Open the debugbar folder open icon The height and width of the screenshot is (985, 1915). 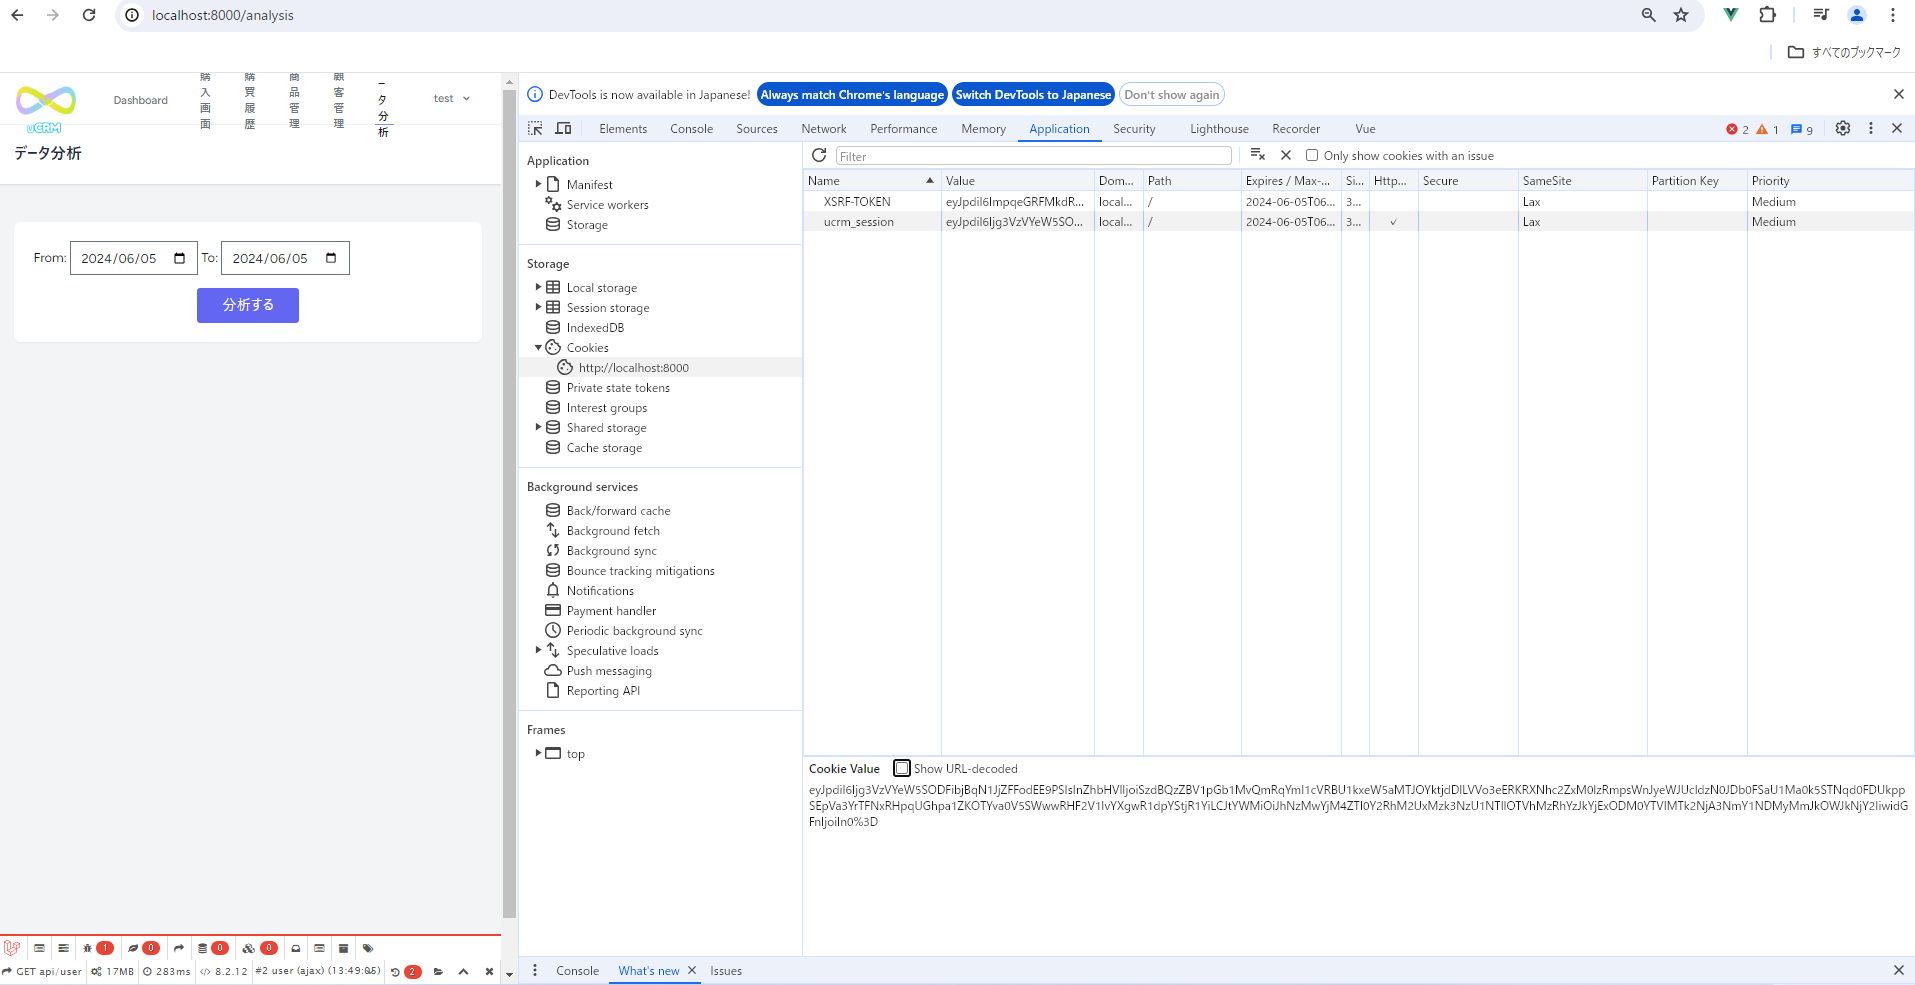[438, 971]
